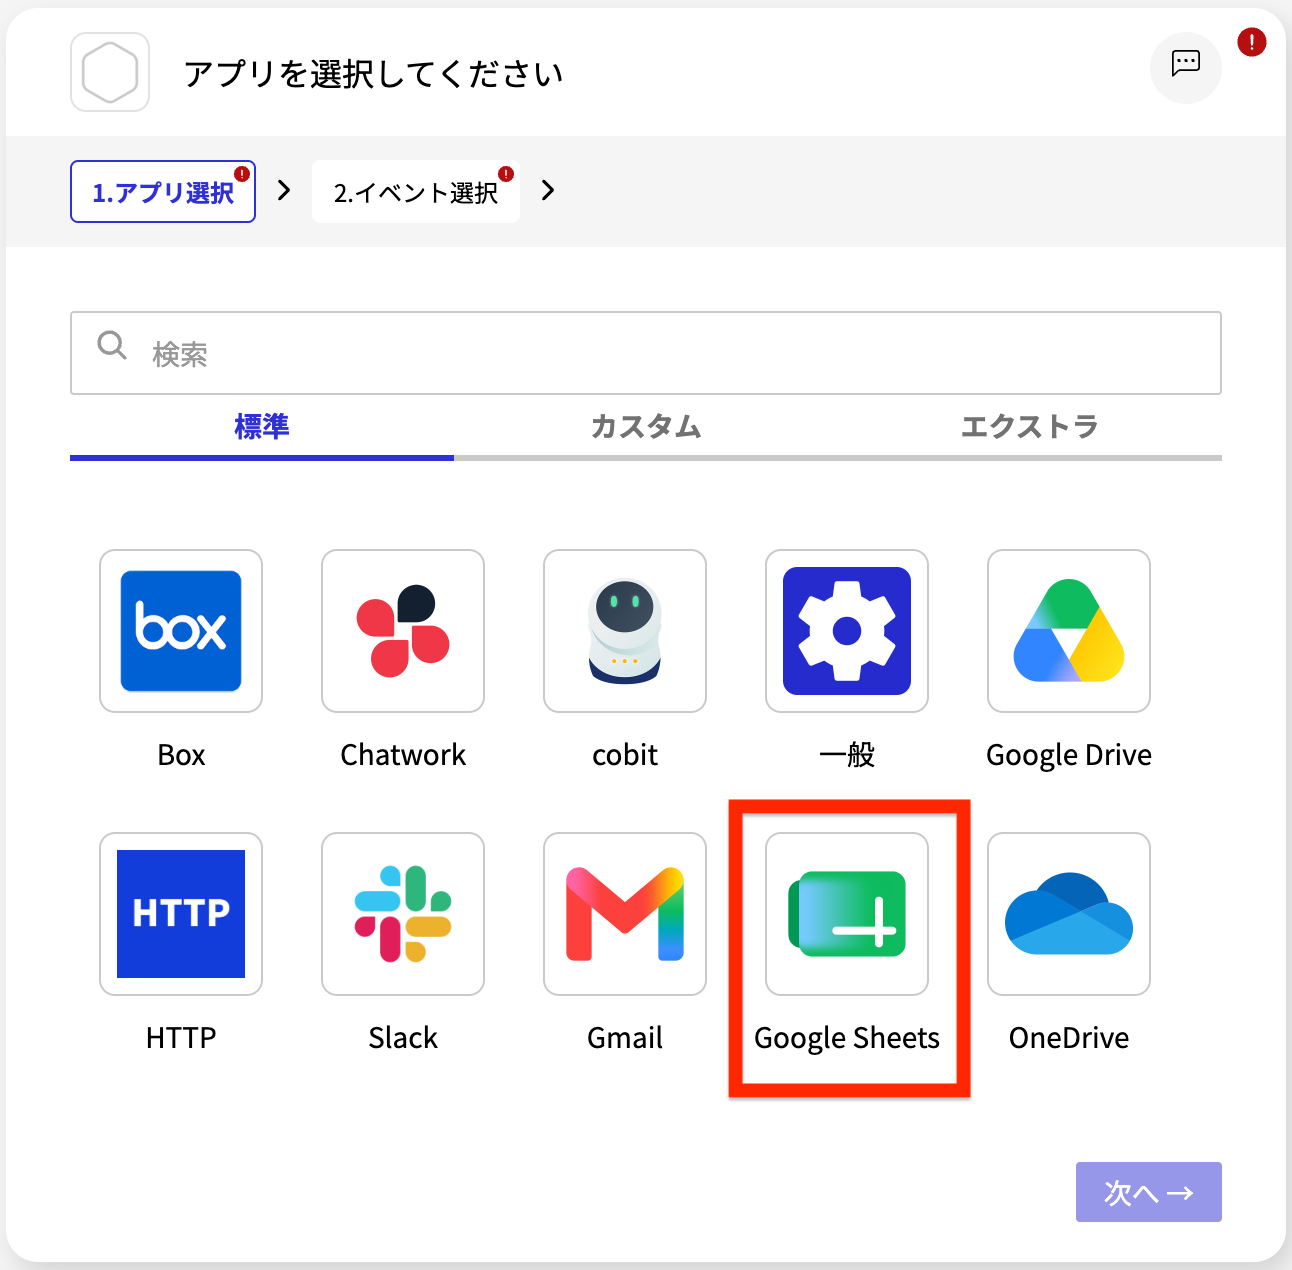The height and width of the screenshot is (1270, 1292).
Task: Select the HTTP app icon
Action: tap(181, 914)
